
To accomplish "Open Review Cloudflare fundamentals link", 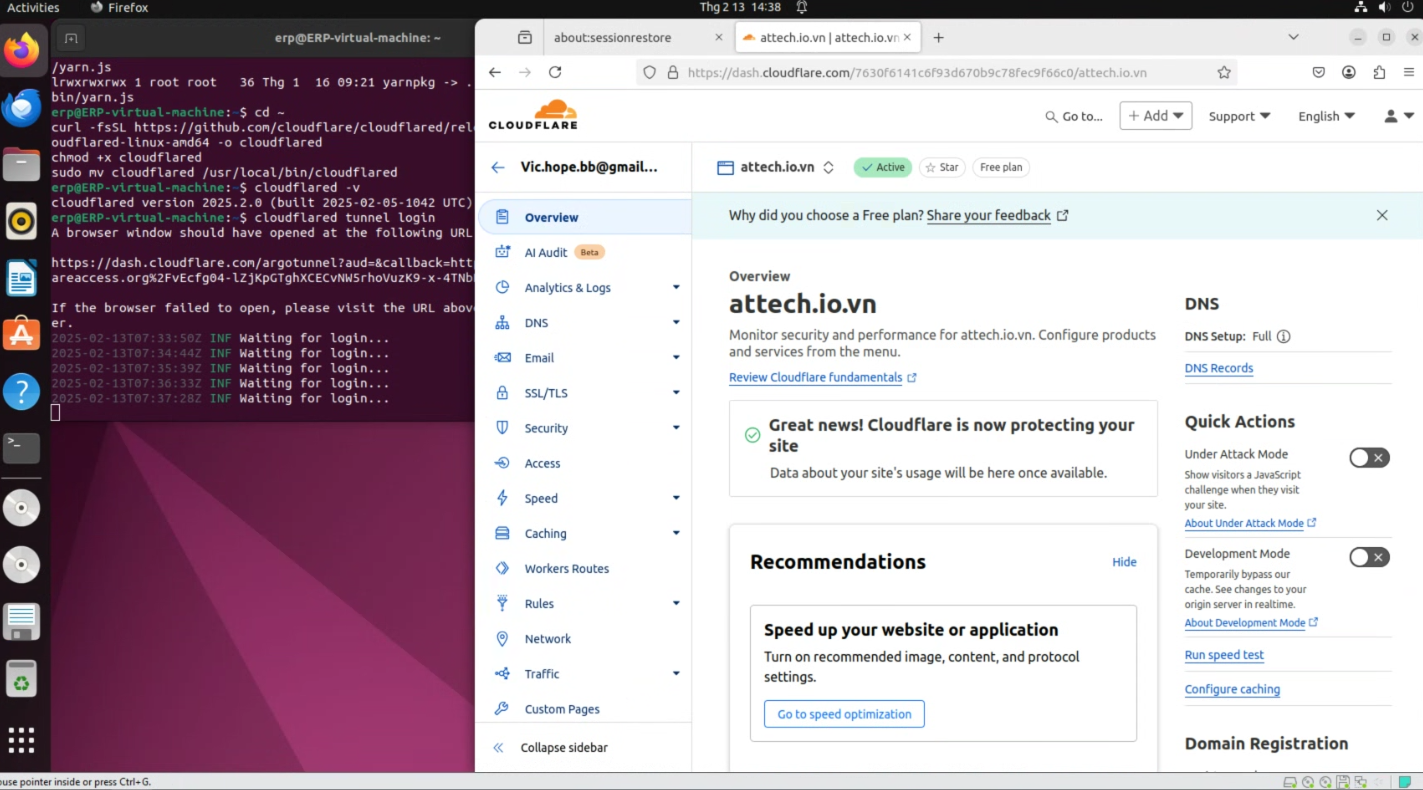I will [816, 377].
